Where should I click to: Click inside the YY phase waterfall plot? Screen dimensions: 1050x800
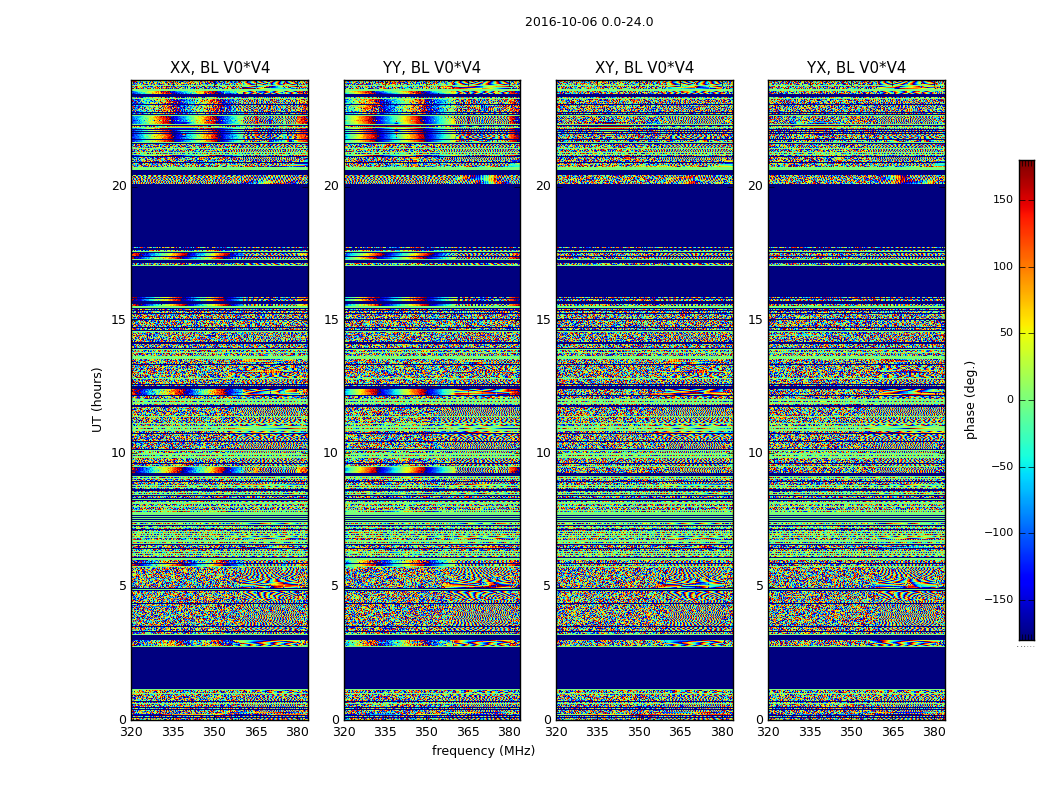coord(432,400)
